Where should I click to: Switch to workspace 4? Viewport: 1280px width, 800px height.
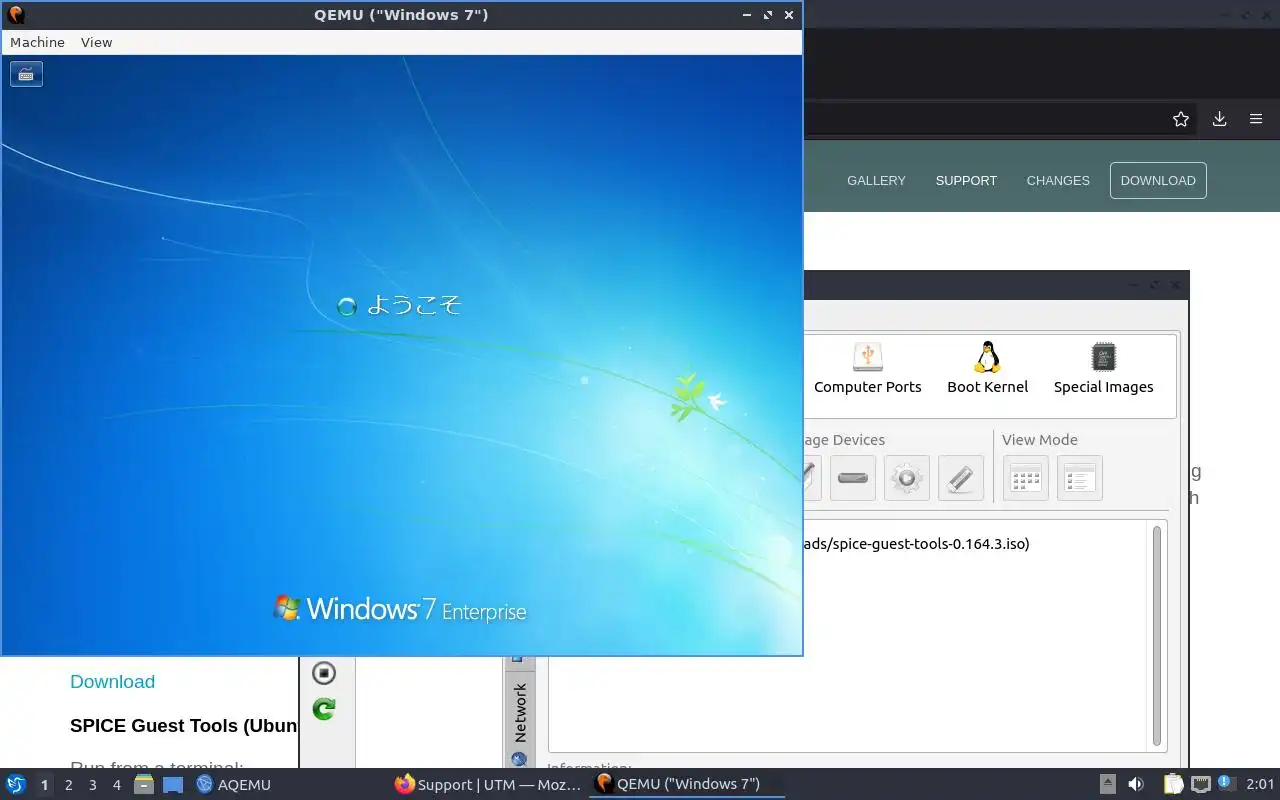pyautogui.click(x=116, y=785)
